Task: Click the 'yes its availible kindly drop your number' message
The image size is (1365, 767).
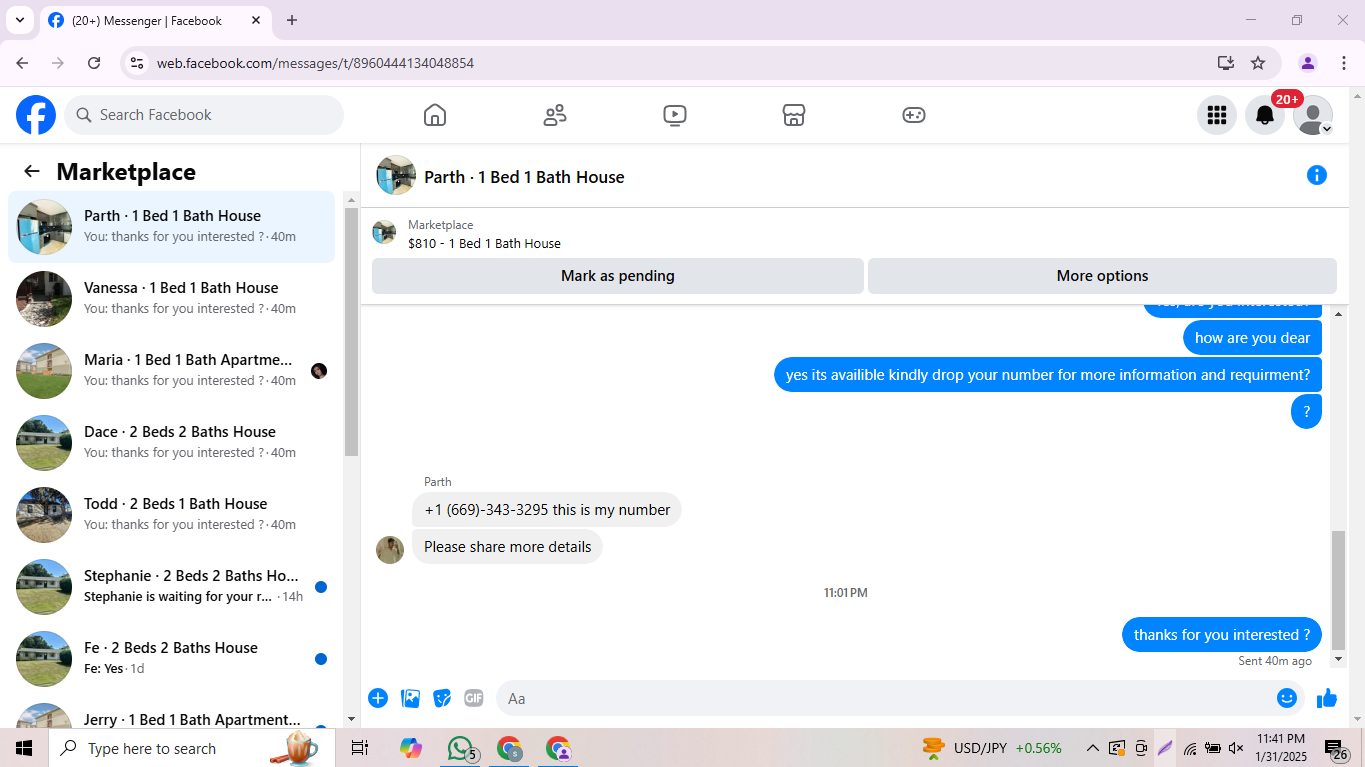Action: (x=1048, y=375)
